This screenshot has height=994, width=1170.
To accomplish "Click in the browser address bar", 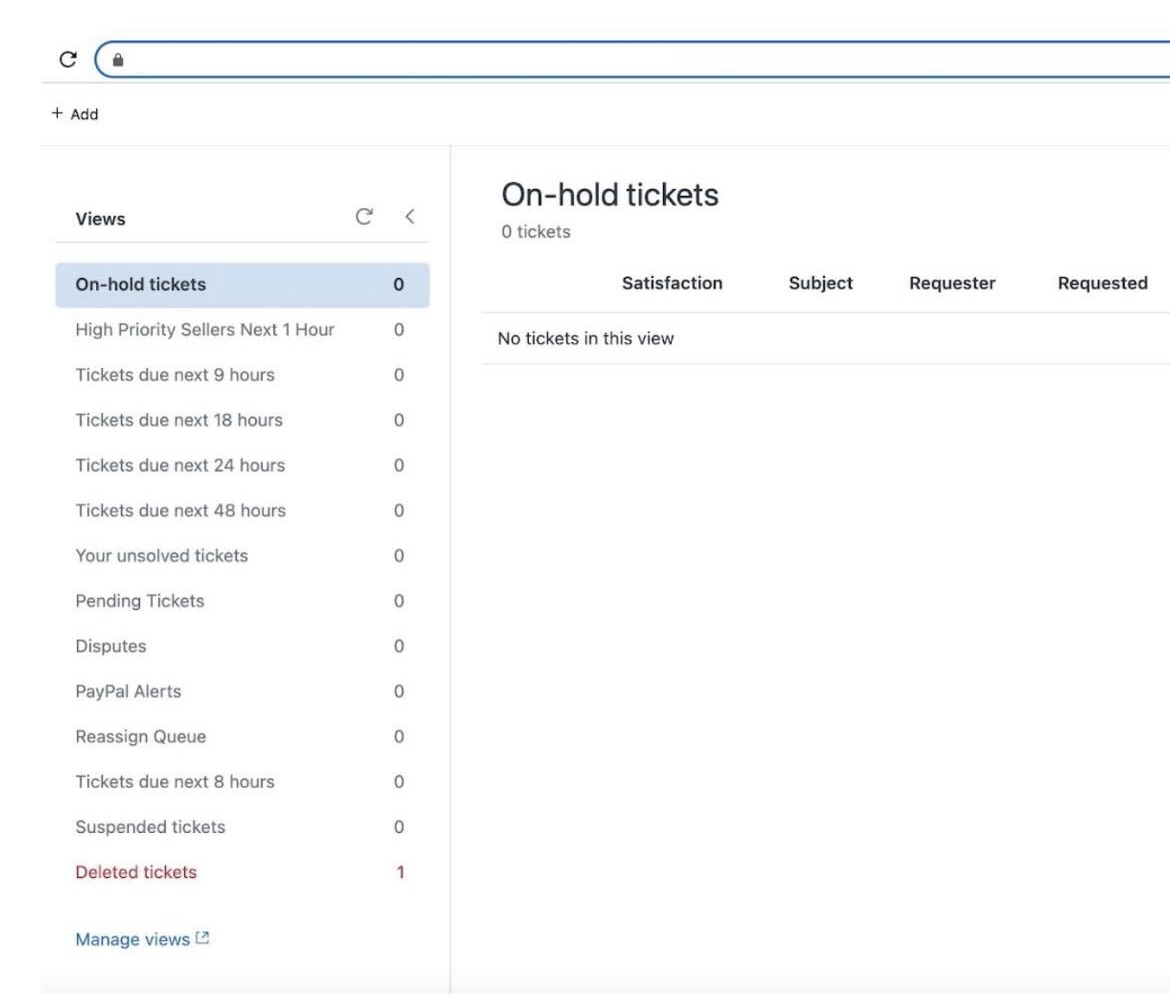I will coord(642,60).
